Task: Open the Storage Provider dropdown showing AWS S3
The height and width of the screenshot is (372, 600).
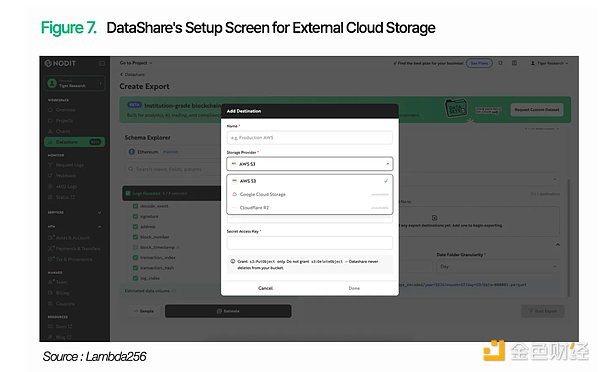Action: coord(310,164)
